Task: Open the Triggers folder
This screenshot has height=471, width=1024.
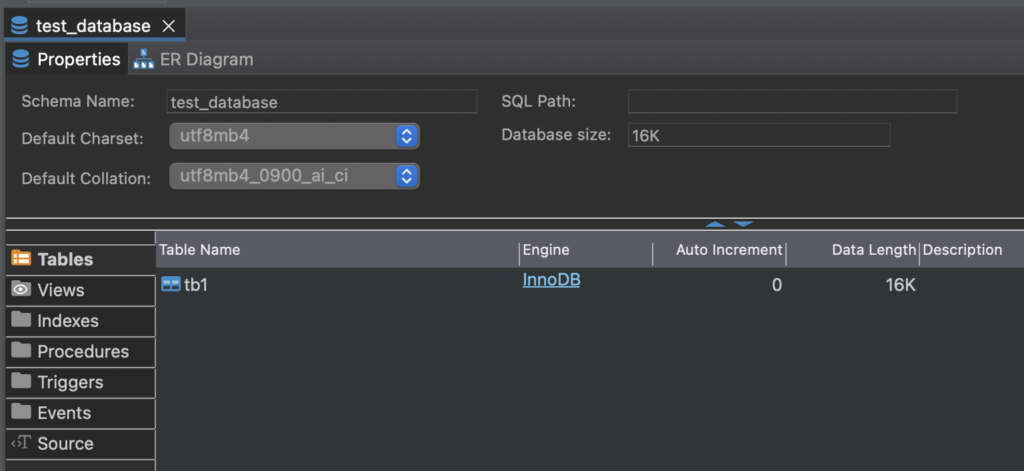Action: (70, 383)
